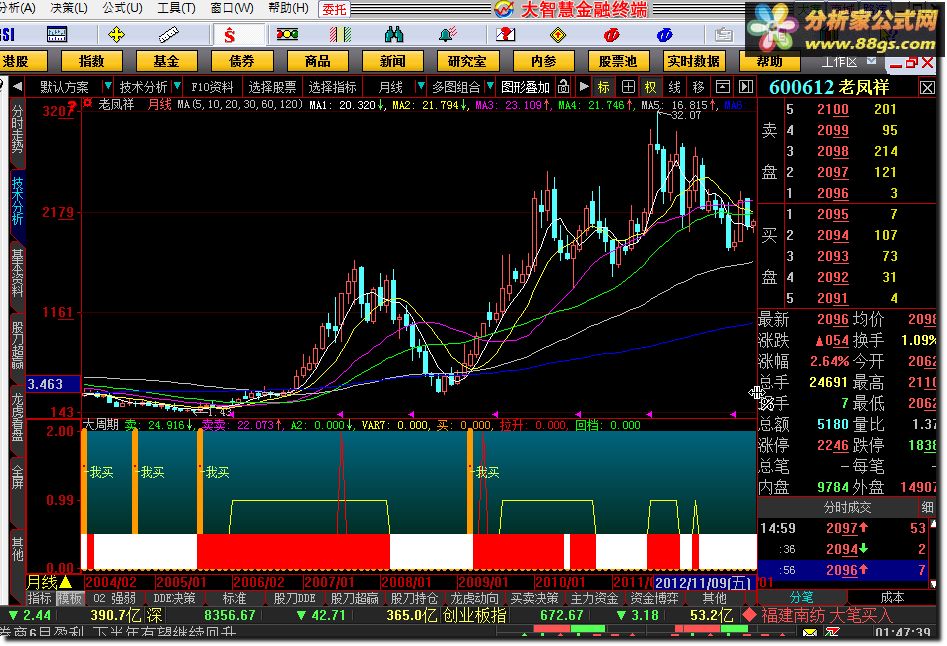The height and width of the screenshot is (646, 947).
Task: Click the 研究室 yellow button
Action: tap(467, 61)
